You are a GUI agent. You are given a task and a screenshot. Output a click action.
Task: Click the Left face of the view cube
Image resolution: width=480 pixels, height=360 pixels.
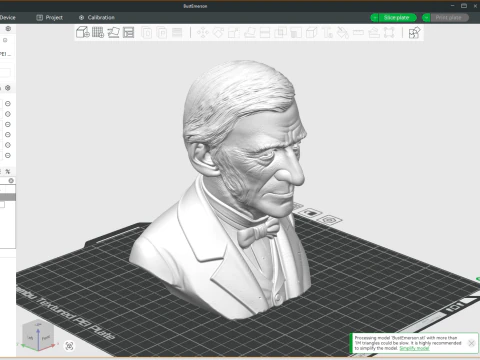coord(30,337)
